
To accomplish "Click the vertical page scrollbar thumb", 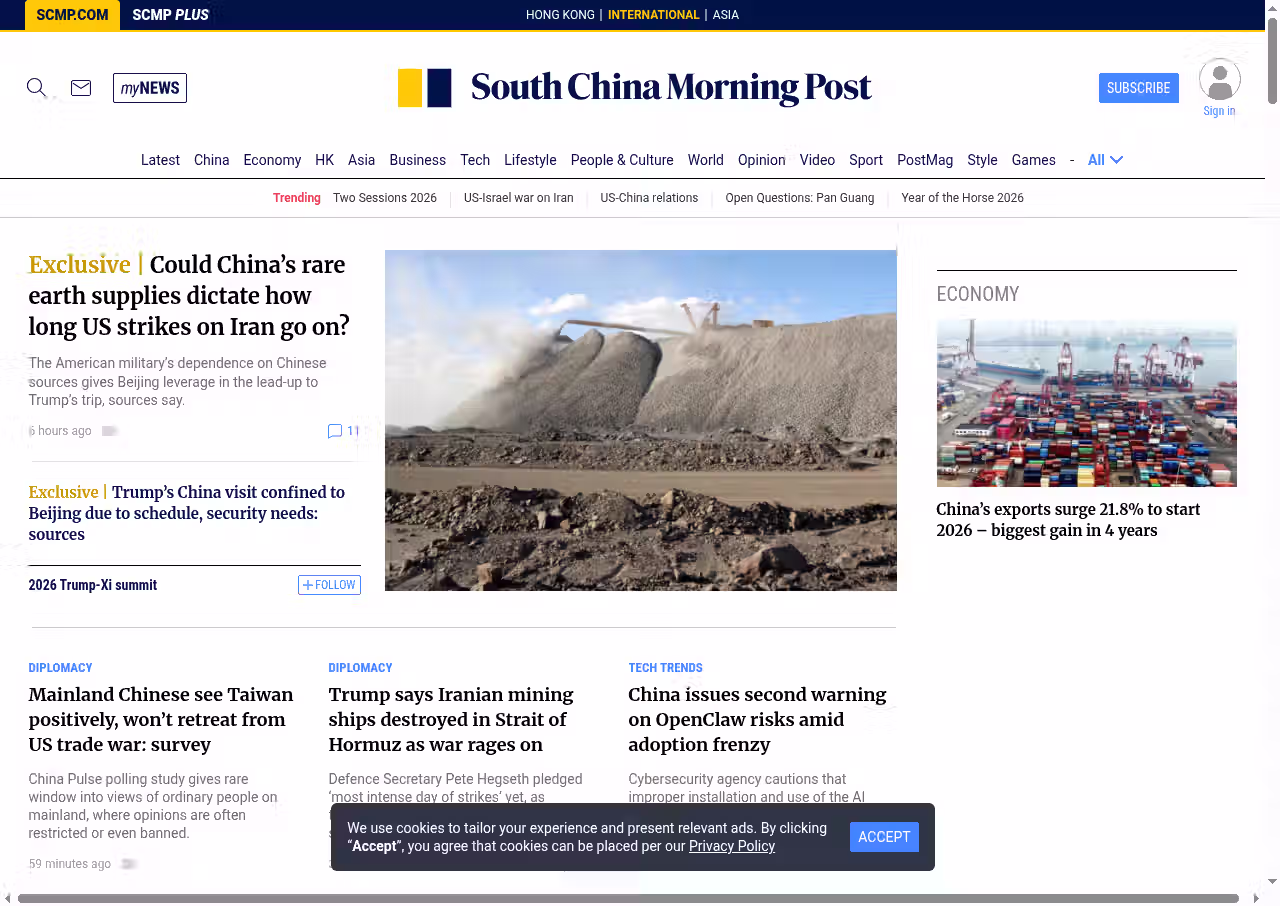I will pos(1272,60).
